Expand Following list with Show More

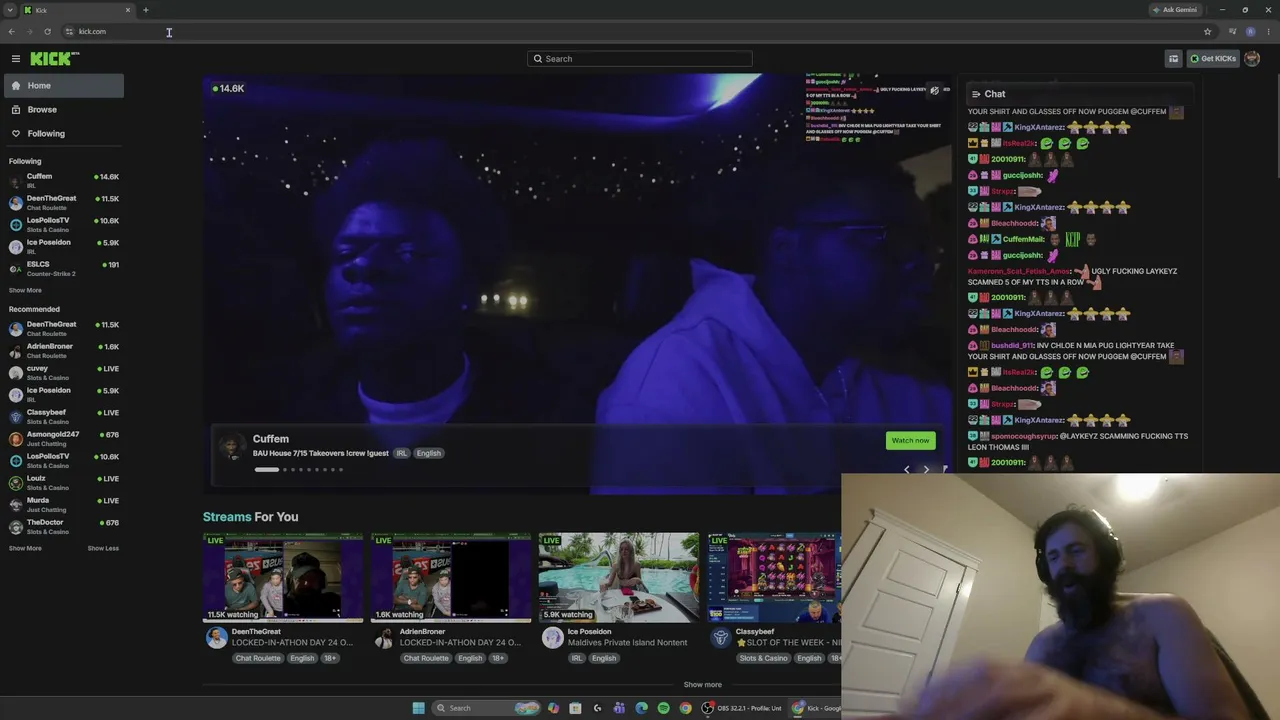25,291
